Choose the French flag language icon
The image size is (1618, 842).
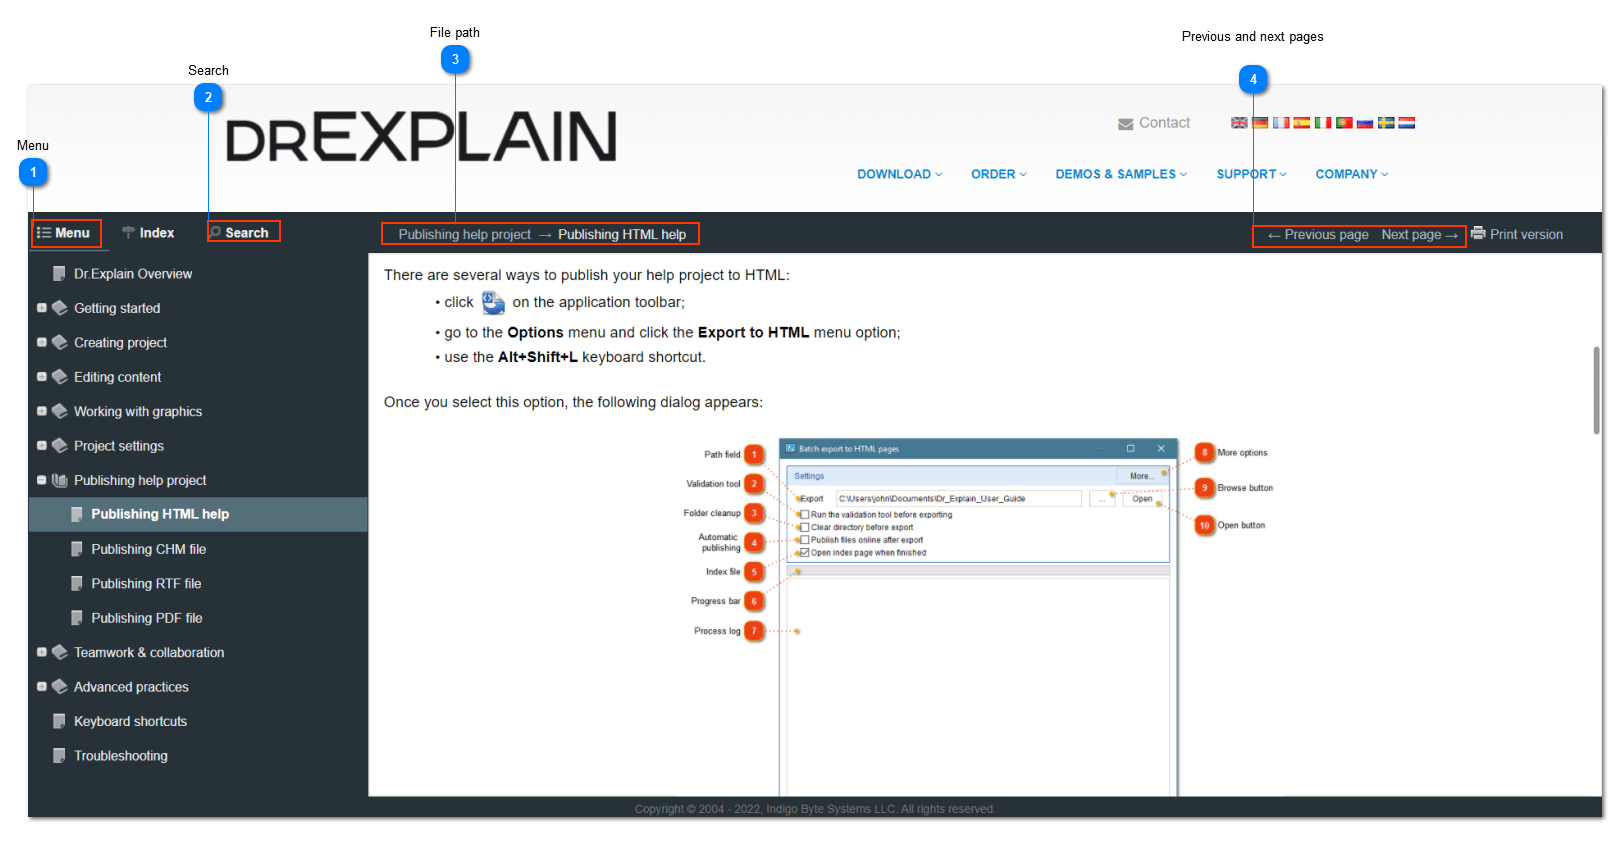point(1281,123)
